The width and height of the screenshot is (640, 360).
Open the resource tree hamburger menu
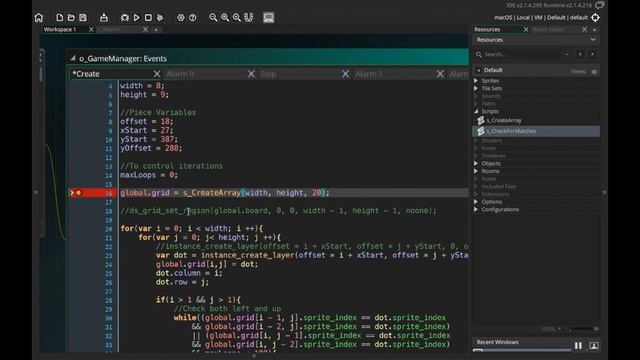point(594,72)
